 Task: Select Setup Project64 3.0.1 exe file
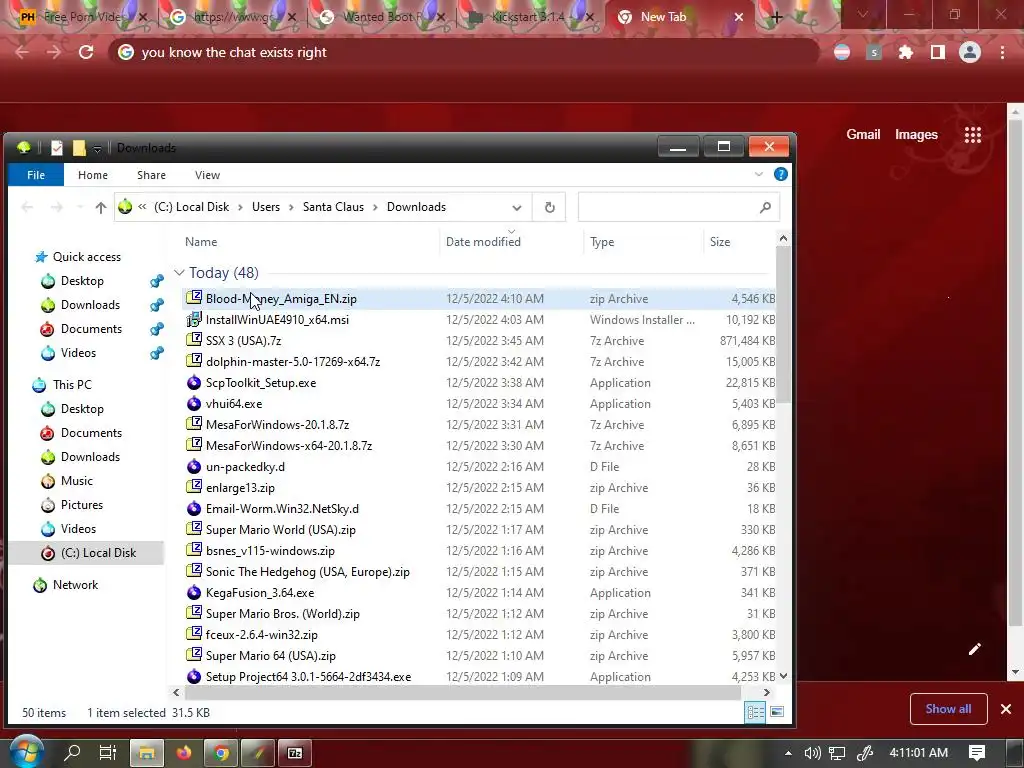click(x=308, y=677)
